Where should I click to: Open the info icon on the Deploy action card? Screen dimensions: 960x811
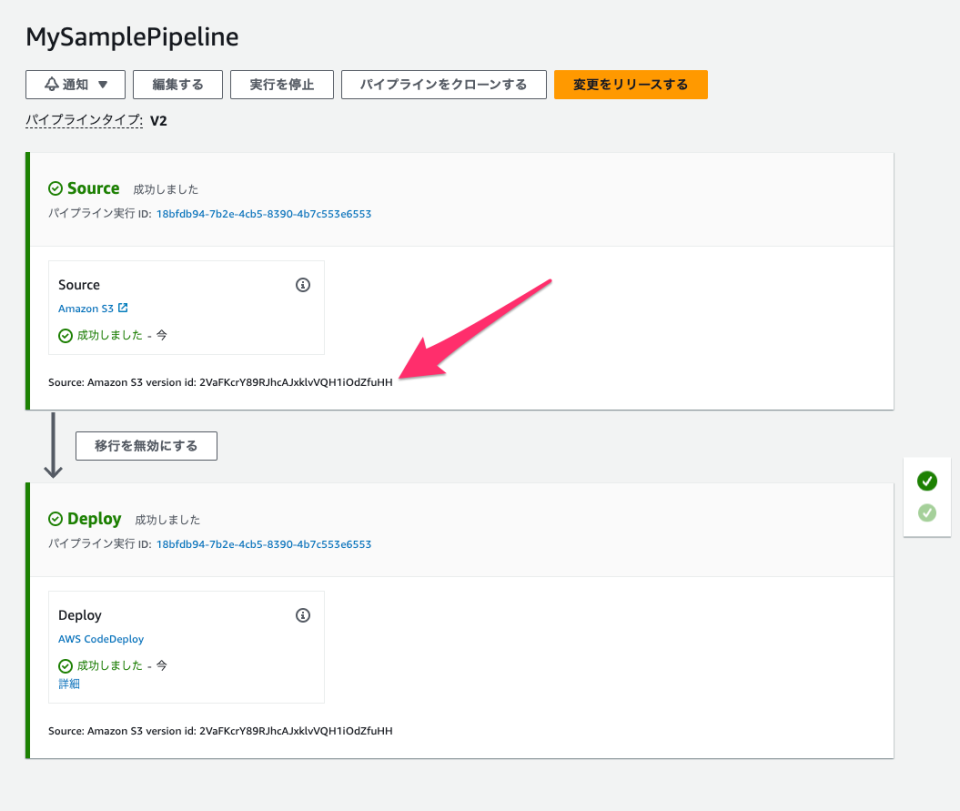[x=303, y=615]
